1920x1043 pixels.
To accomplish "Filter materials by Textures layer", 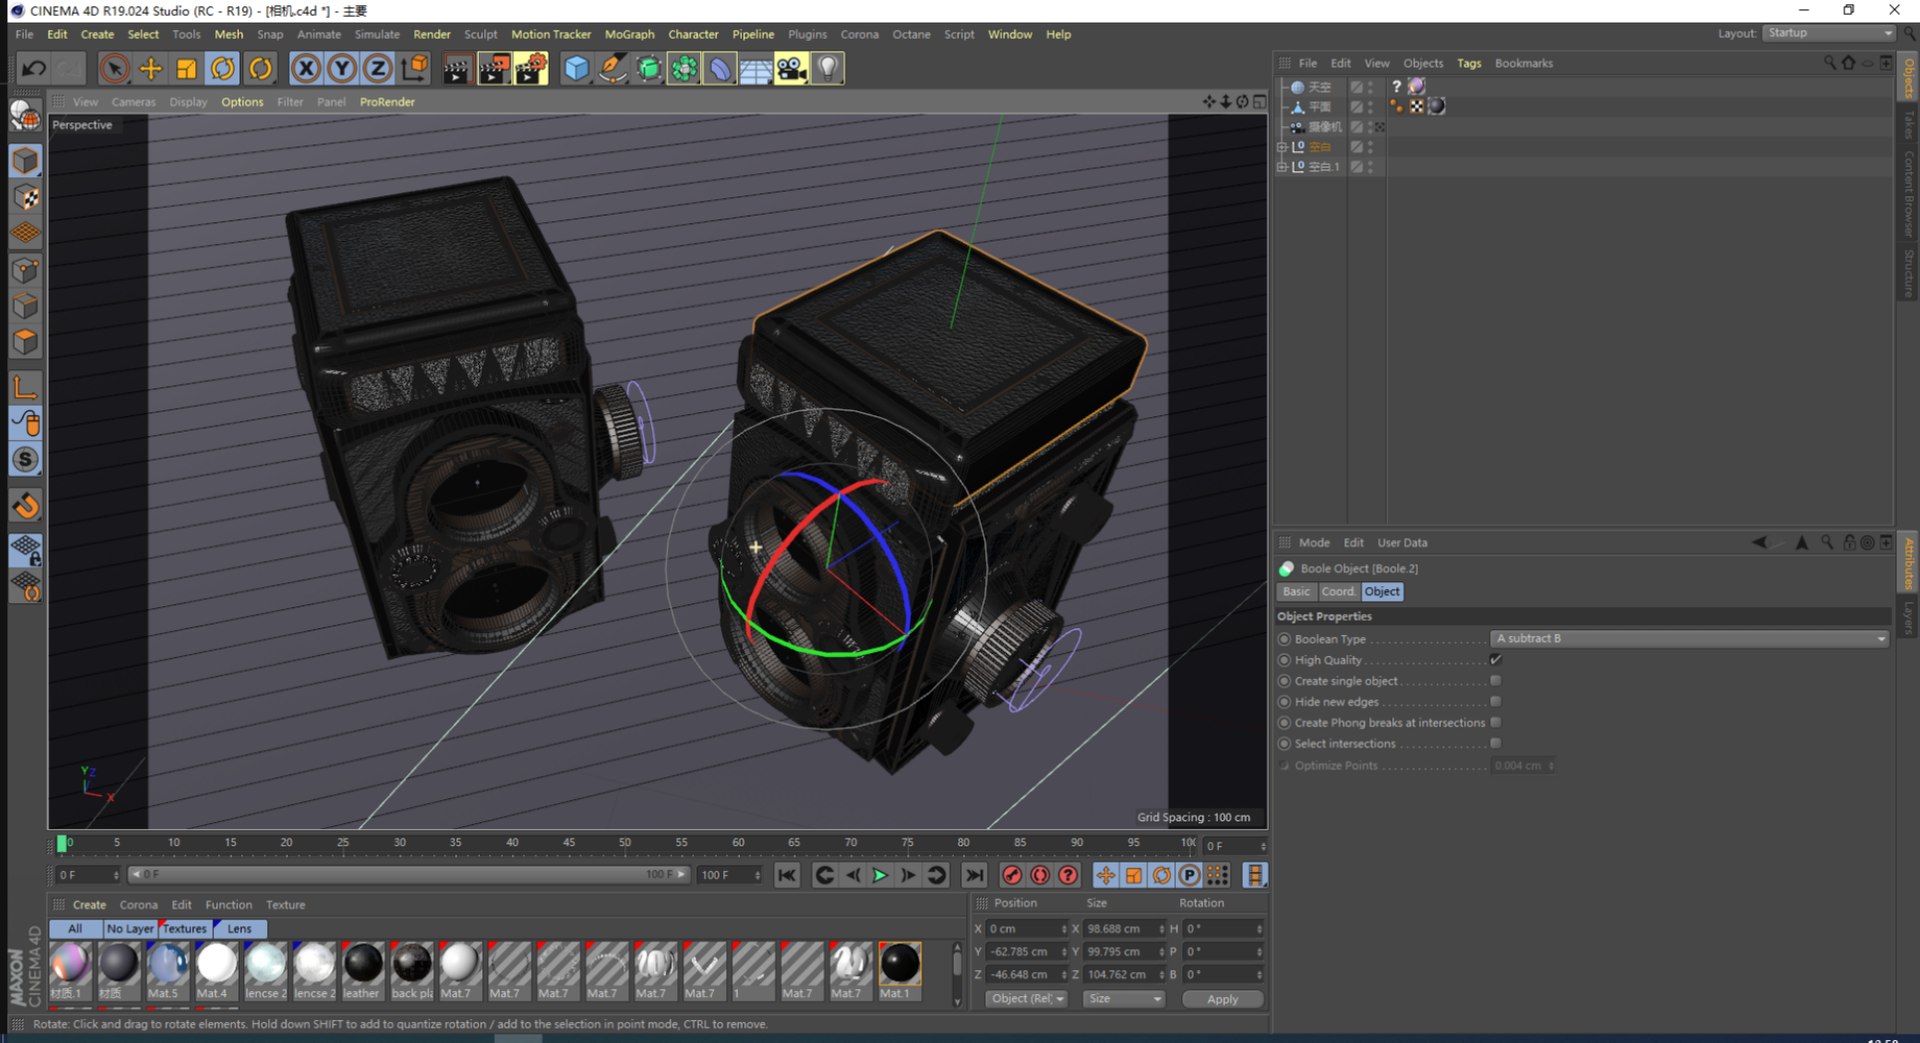I will click(x=184, y=929).
